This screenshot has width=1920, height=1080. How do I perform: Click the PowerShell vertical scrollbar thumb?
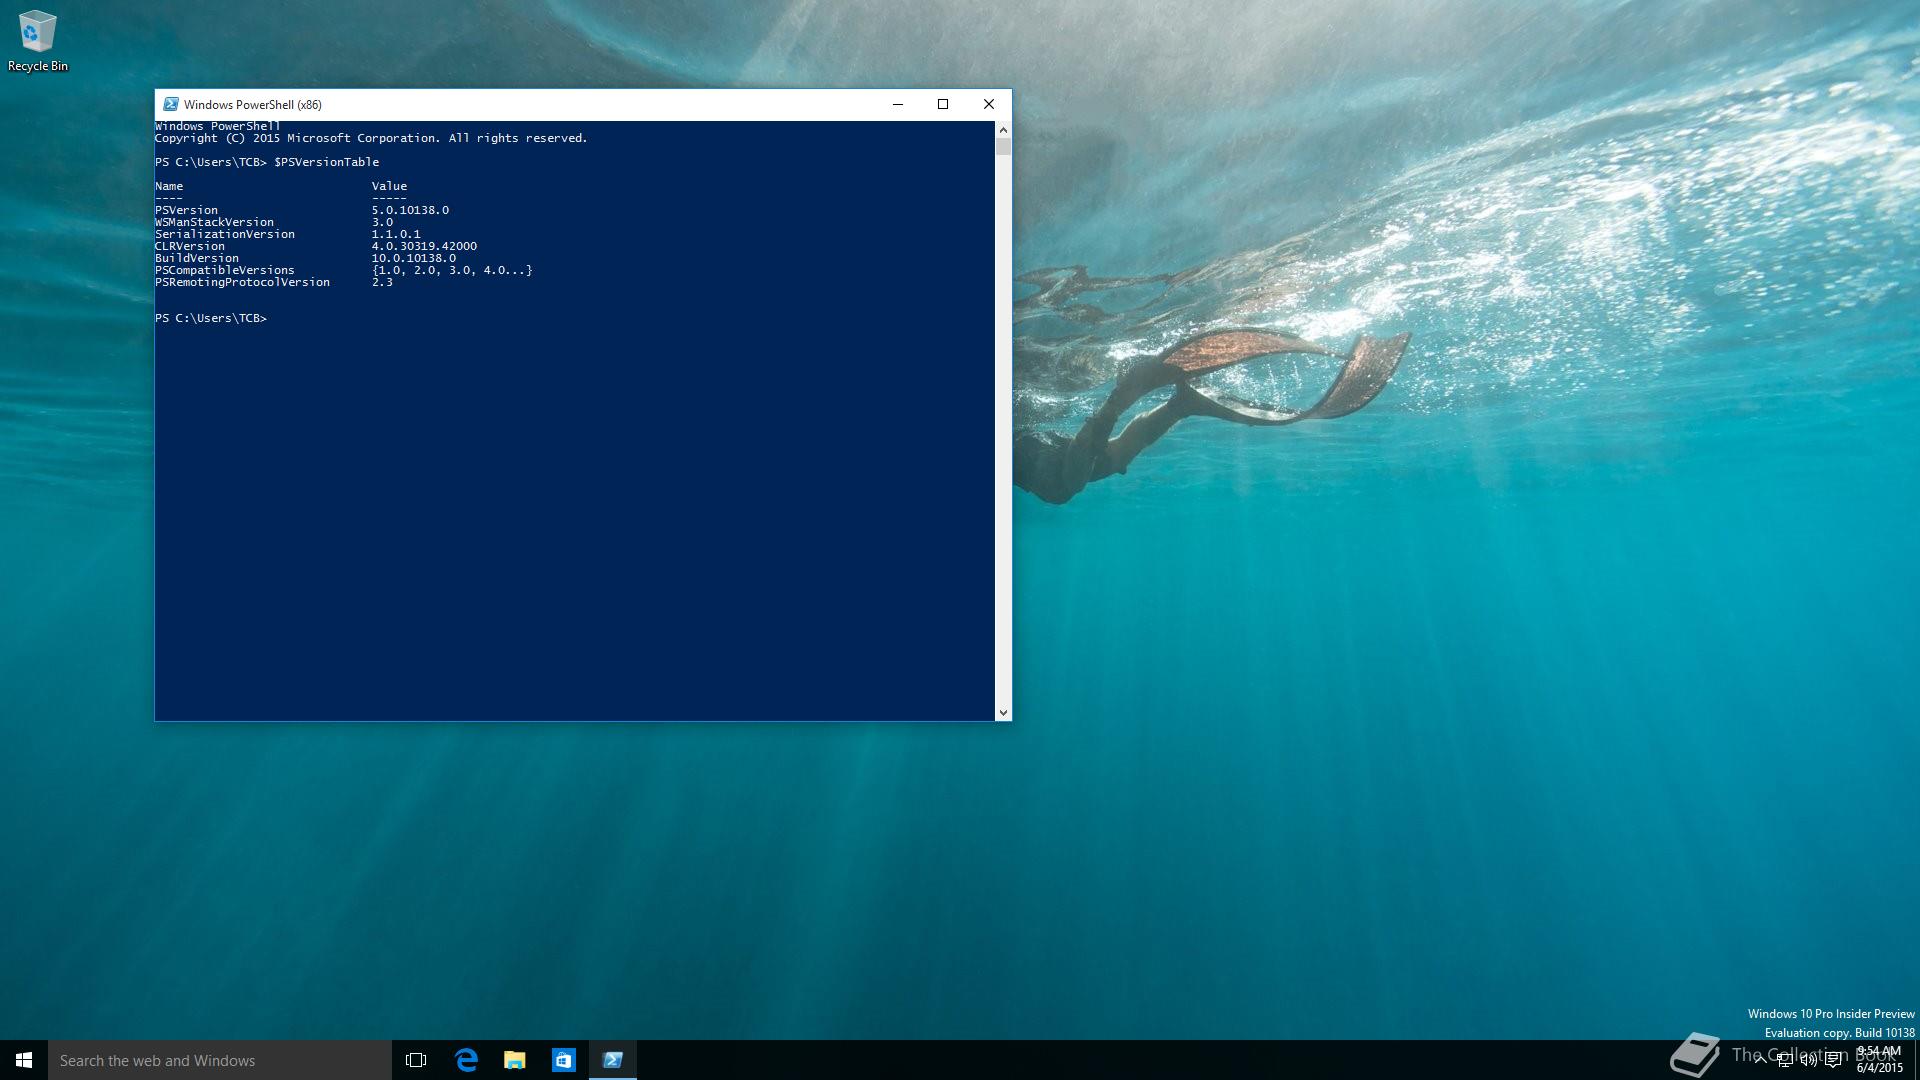pos(1003,146)
